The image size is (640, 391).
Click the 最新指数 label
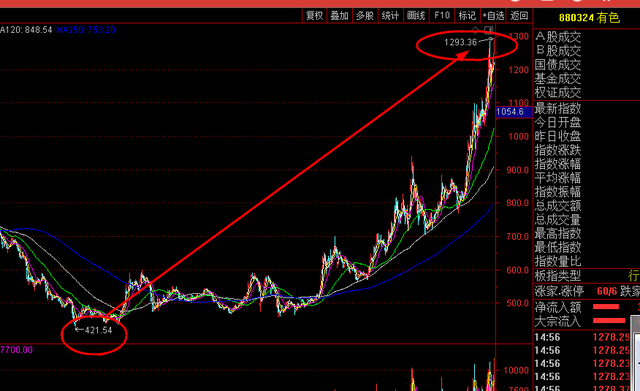558,109
